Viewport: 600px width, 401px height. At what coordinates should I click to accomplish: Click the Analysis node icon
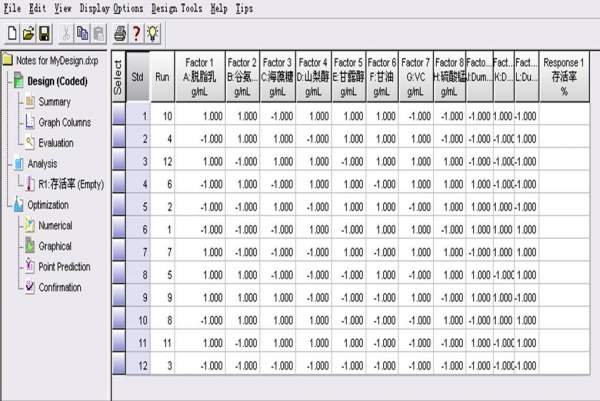point(19,164)
